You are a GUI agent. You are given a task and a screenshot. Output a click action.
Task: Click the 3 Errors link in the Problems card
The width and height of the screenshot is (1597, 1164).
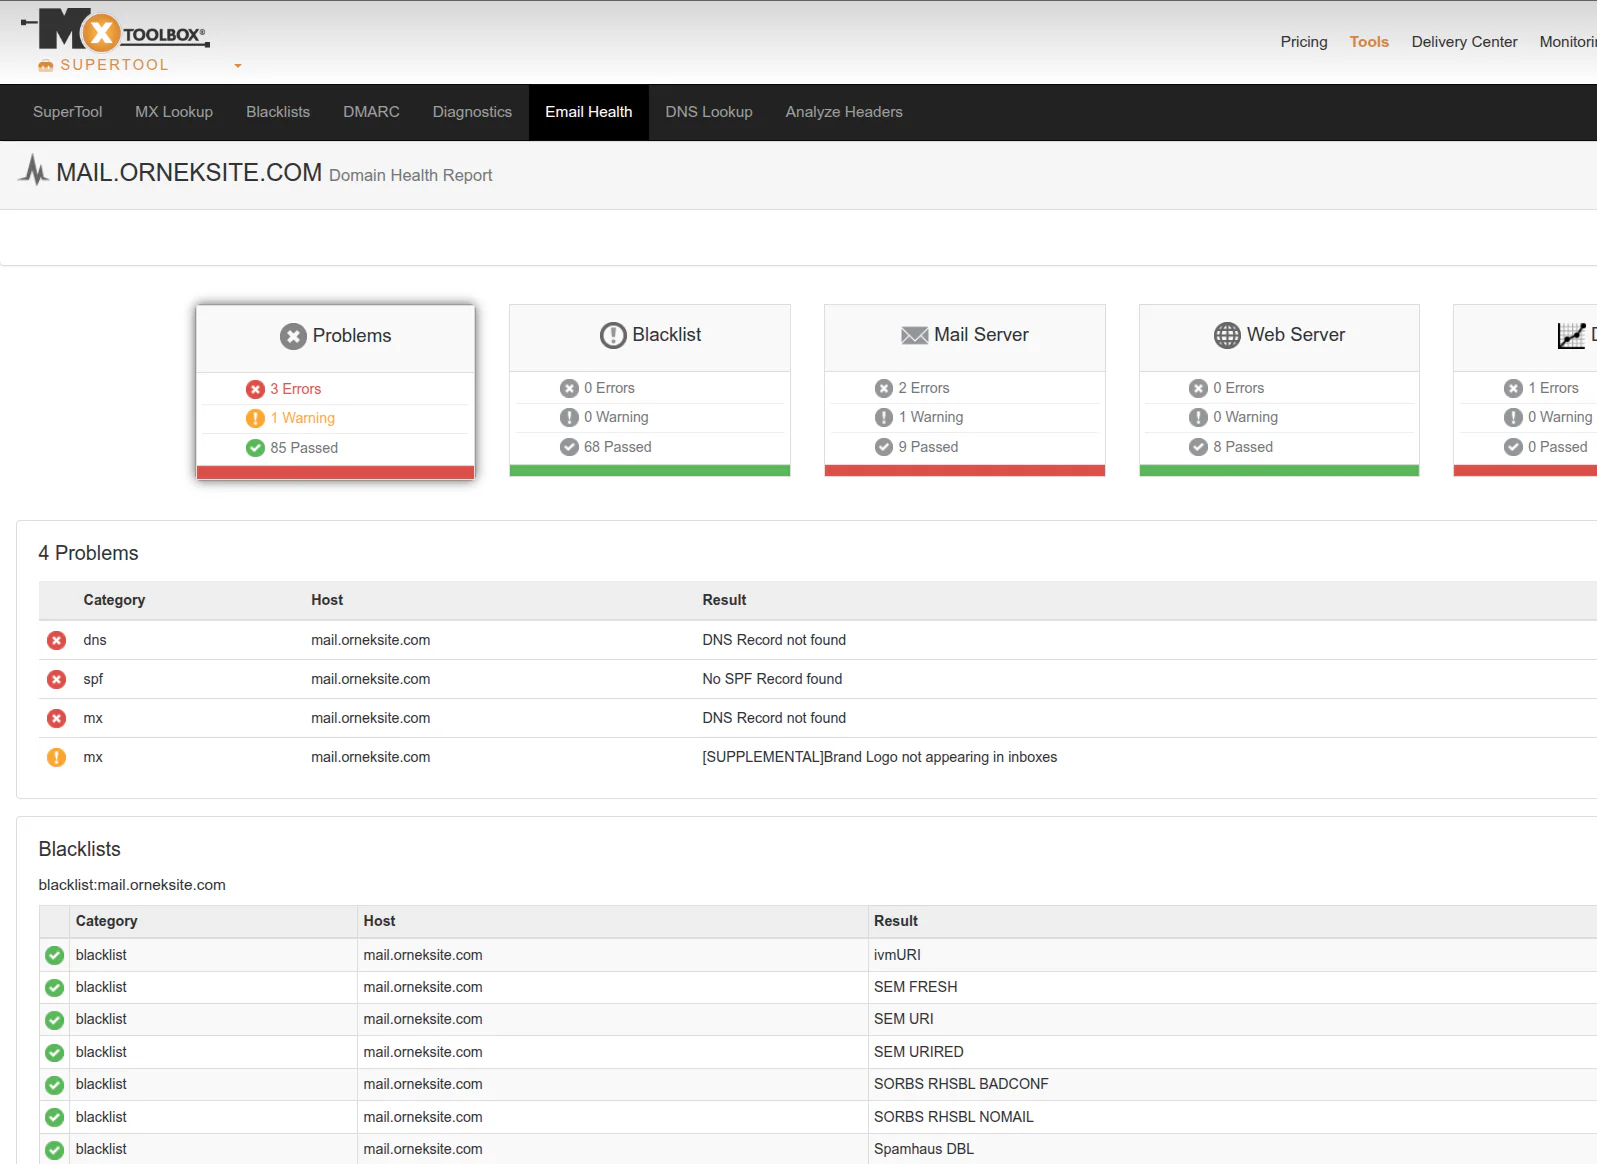[x=296, y=389]
